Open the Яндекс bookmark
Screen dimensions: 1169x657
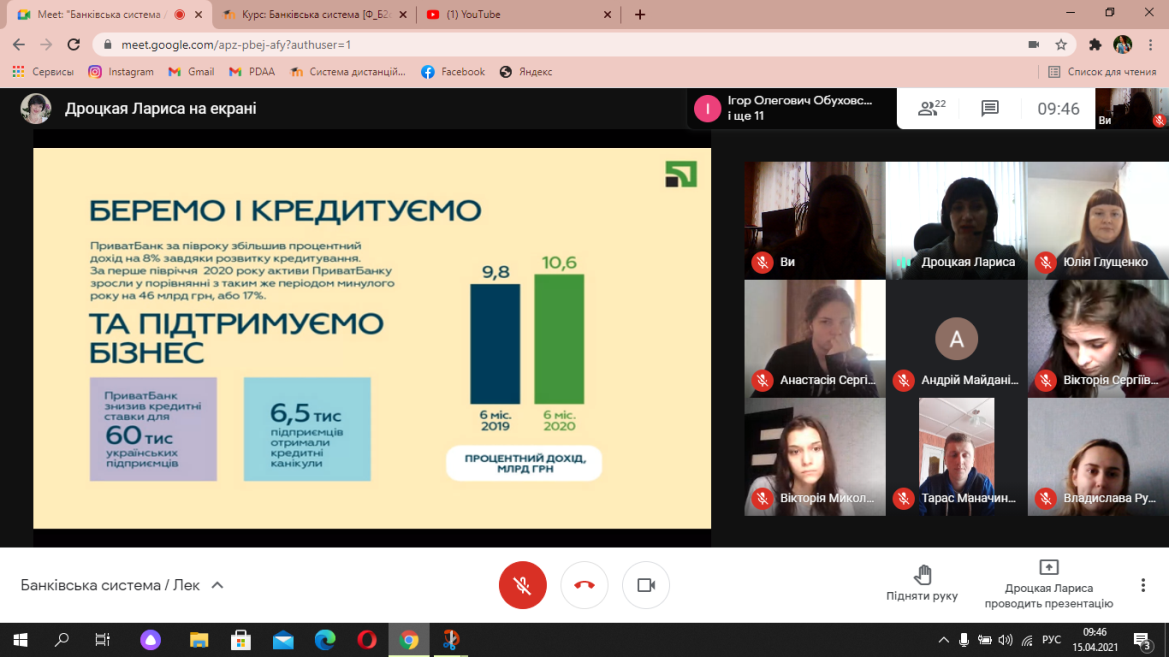526,72
